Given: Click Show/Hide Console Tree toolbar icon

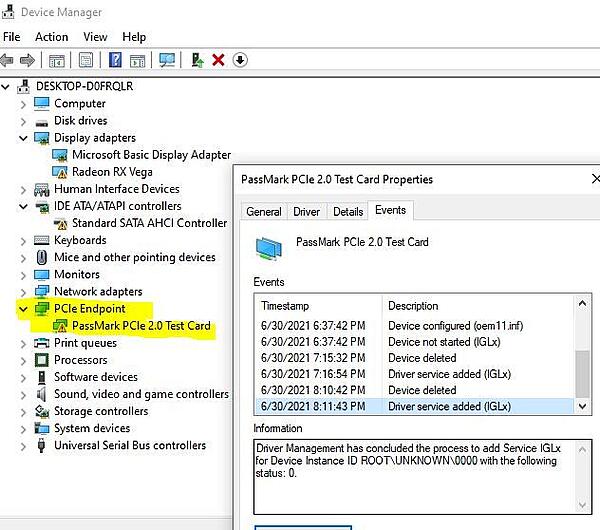Looking at the screenshot, I should (x=57, y=60).
